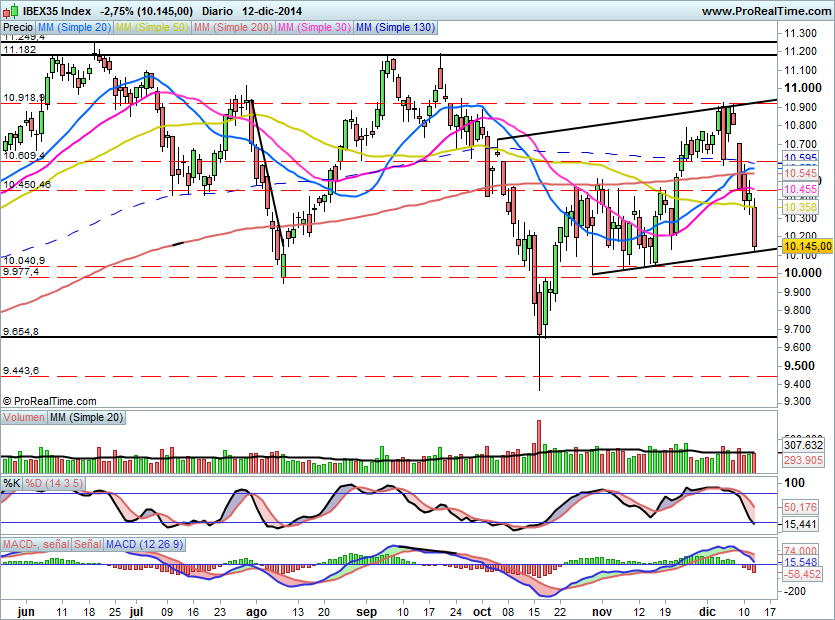Click the jun month label on time axis
The image size is (835, 620).
[26, 611]
